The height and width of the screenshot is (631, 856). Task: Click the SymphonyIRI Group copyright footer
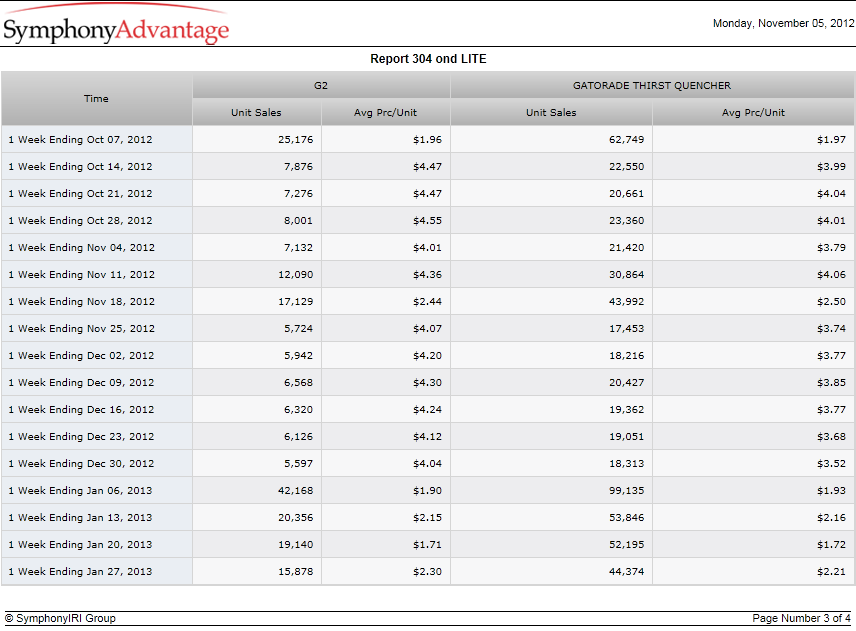point(61,618)
